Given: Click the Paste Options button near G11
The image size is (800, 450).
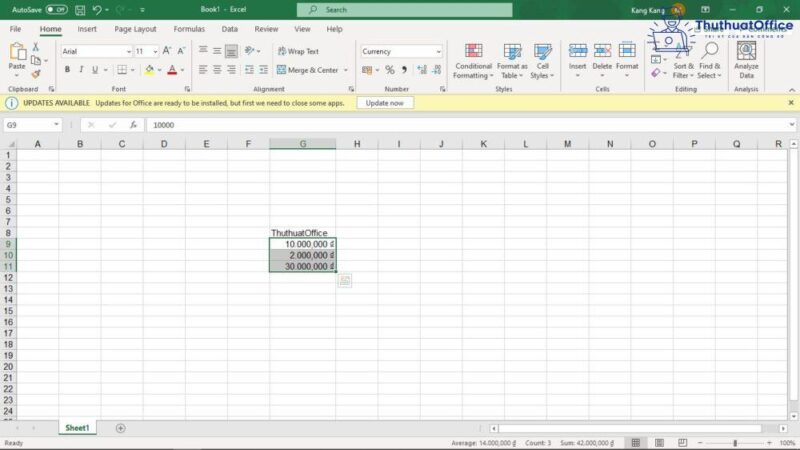Looking at the screenshot, I should [x=345, y=280].
